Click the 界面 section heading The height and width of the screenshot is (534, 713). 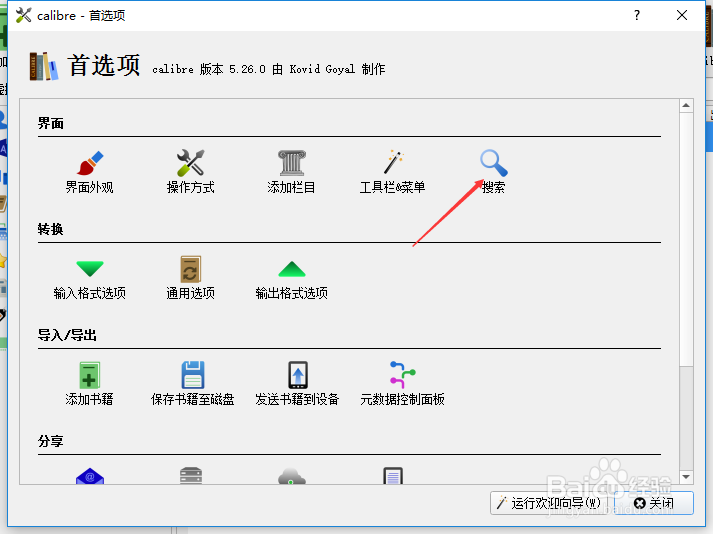coord(50,123)
